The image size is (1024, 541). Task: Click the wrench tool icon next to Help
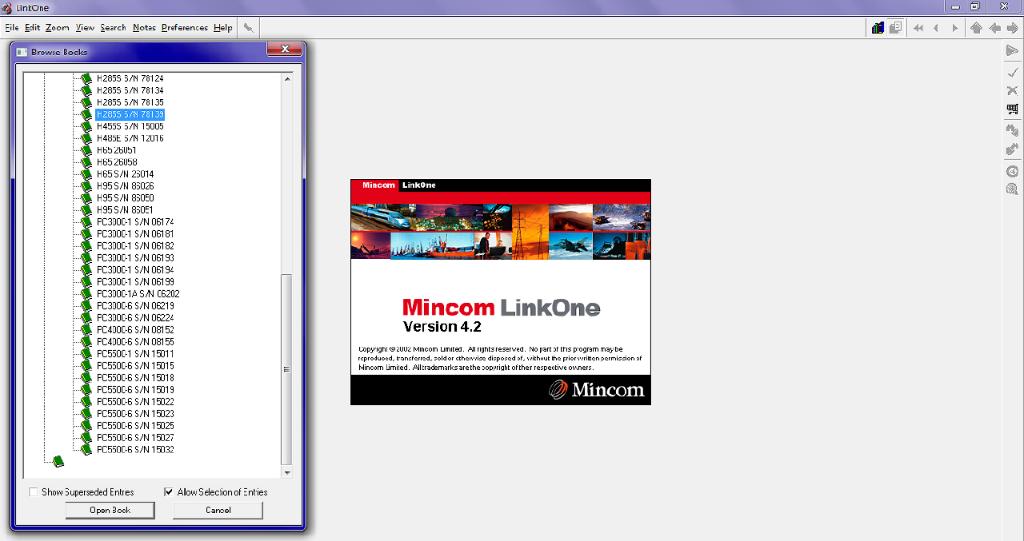248,27
